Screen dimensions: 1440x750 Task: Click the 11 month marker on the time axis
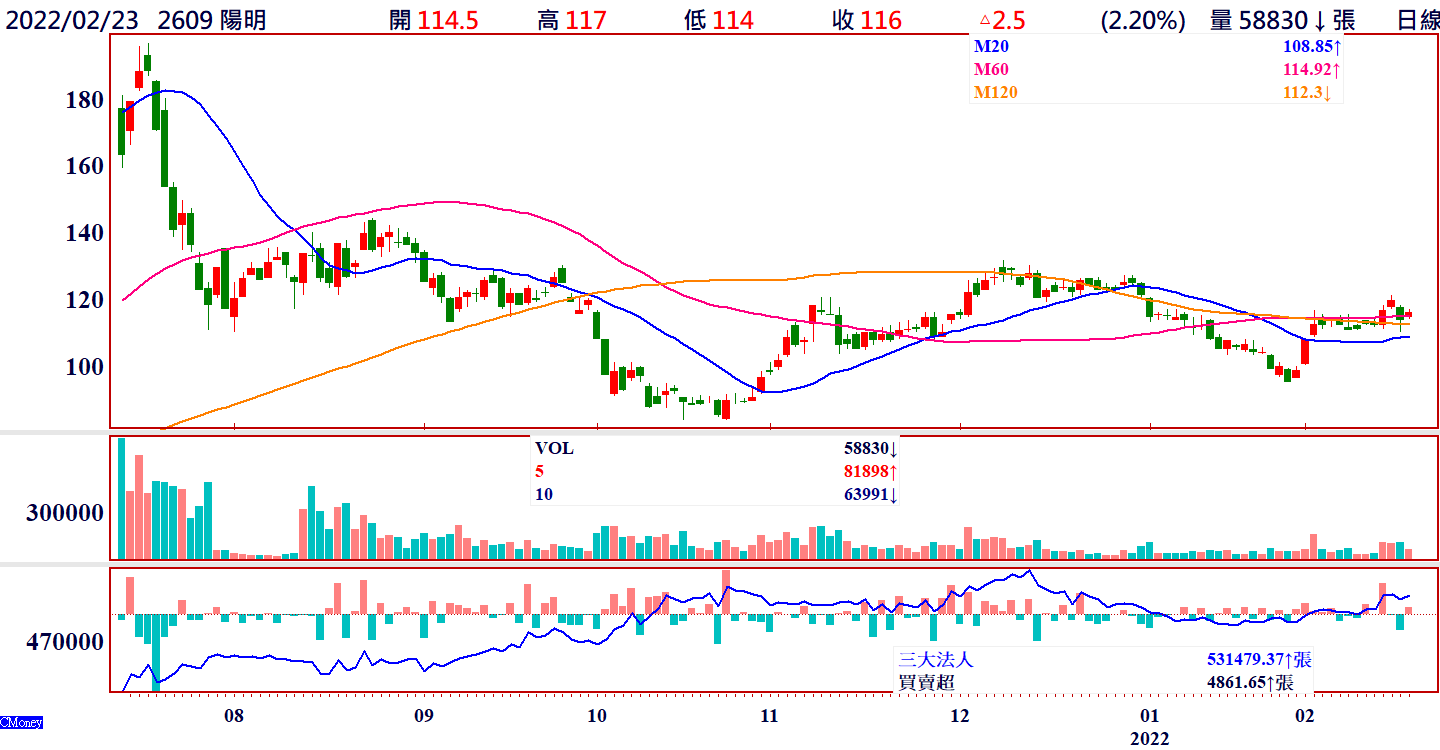(x=769, y=715)
